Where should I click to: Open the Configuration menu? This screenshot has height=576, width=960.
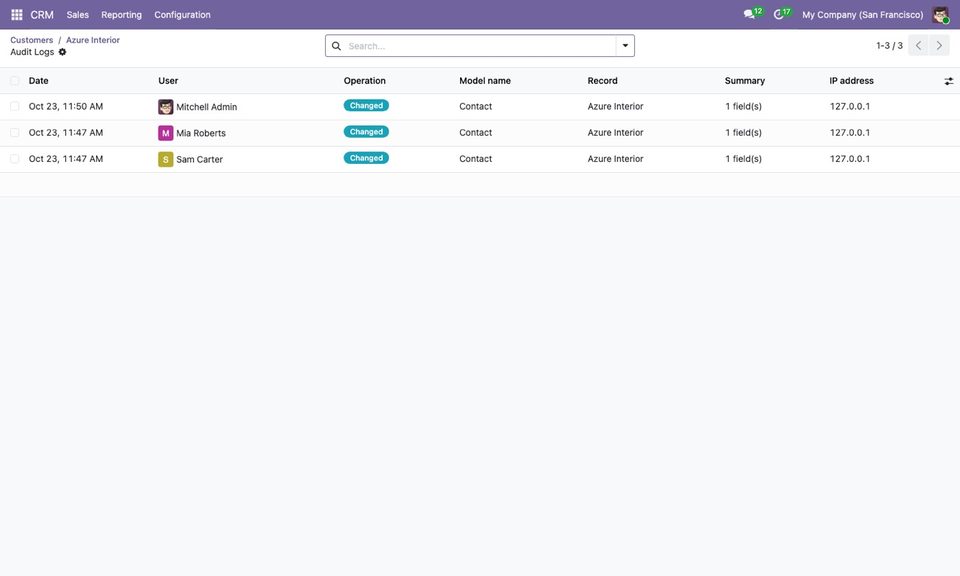[182, 15]
